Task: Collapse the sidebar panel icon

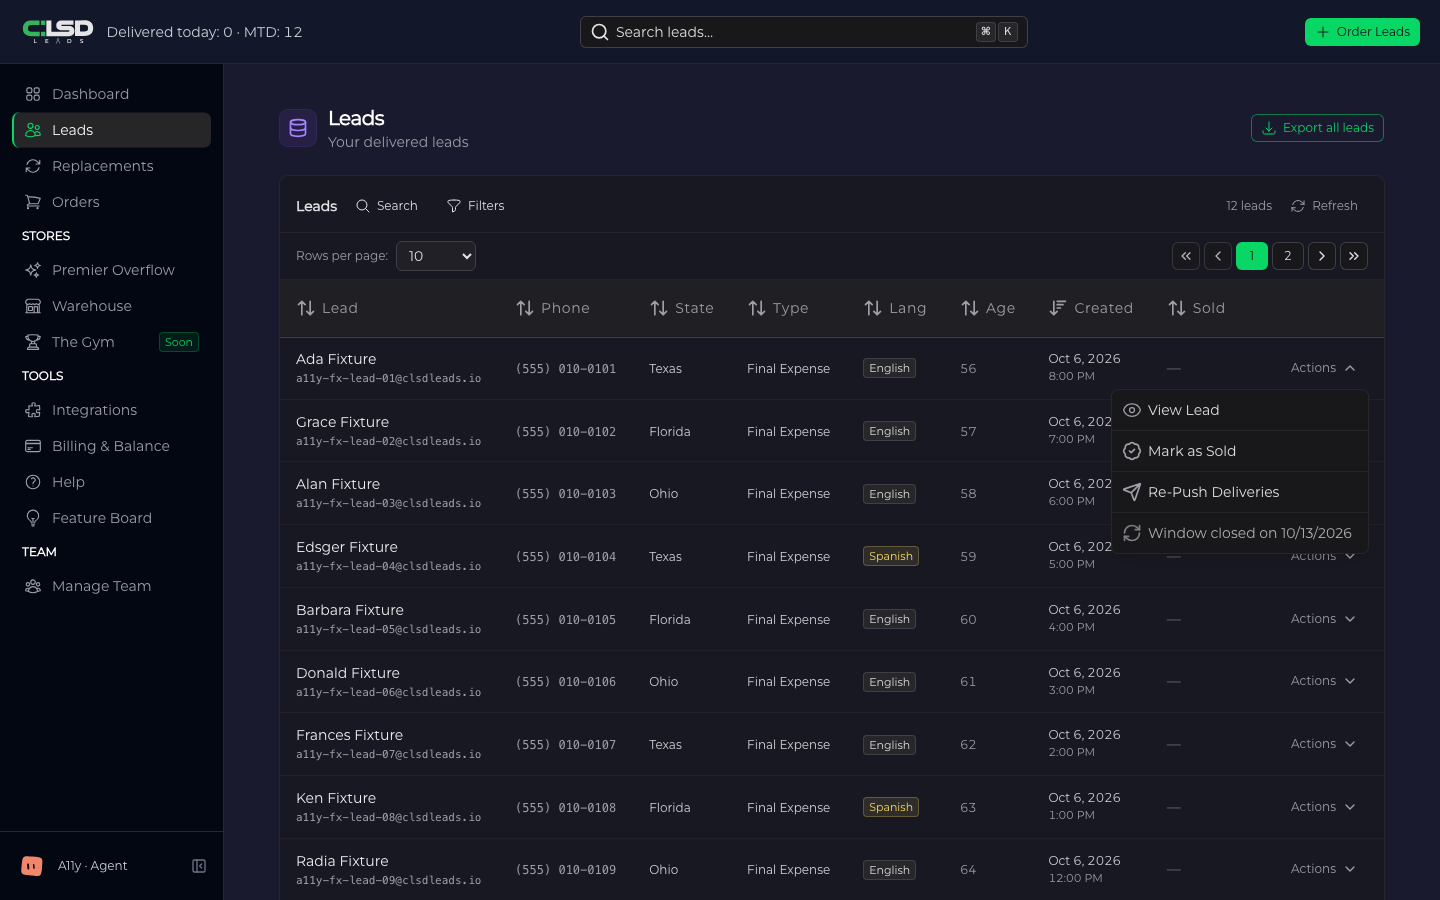Action: [x=199, y=866]
